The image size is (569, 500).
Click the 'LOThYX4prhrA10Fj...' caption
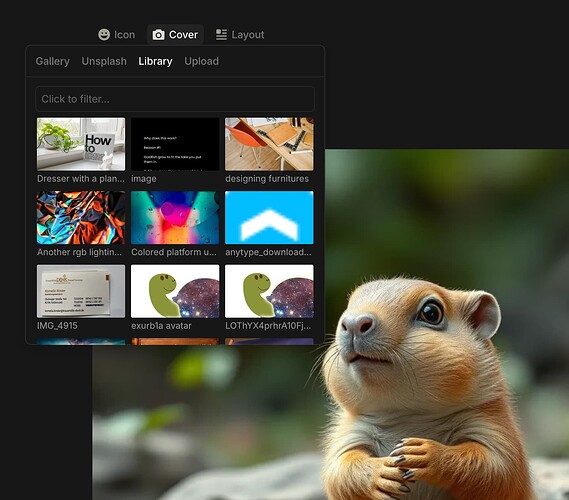click(268, 325)
